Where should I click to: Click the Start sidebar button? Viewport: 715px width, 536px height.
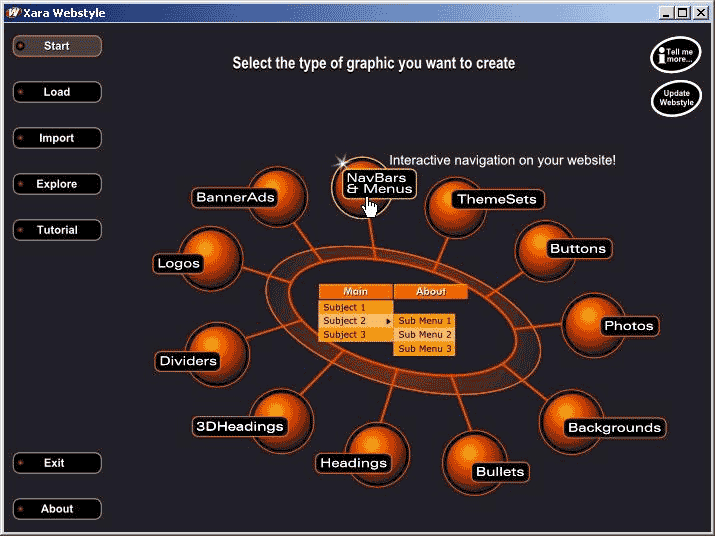[x=57, y=46]
